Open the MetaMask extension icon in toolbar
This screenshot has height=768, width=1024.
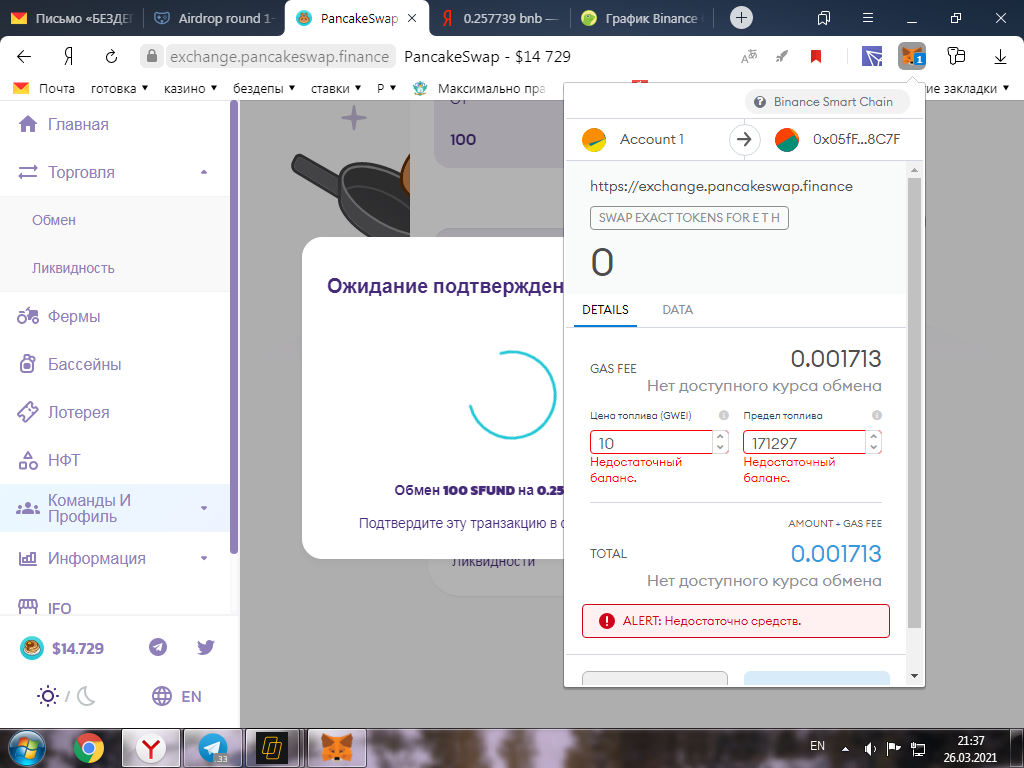tap(912, 57)
